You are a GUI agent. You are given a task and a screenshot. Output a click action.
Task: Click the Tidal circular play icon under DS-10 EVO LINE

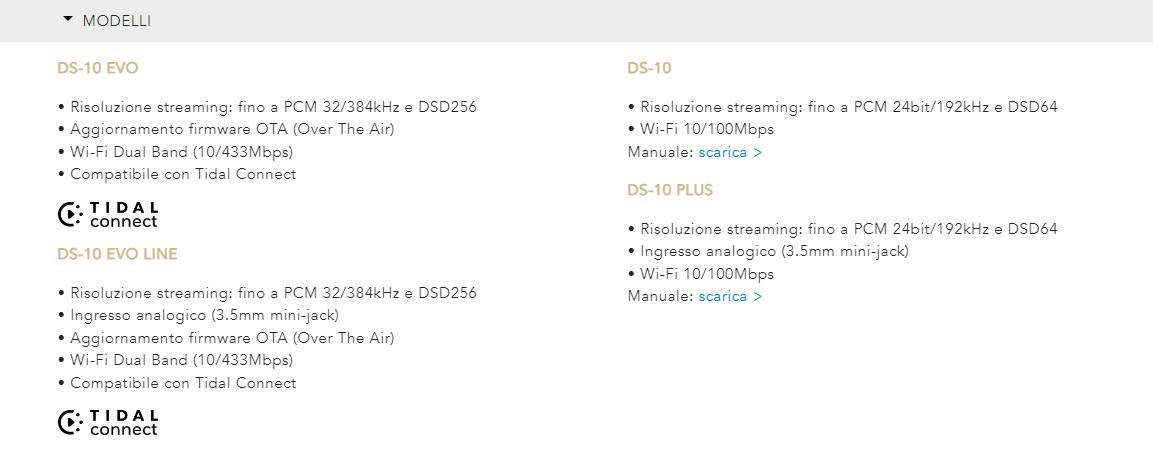pos(71,422)
